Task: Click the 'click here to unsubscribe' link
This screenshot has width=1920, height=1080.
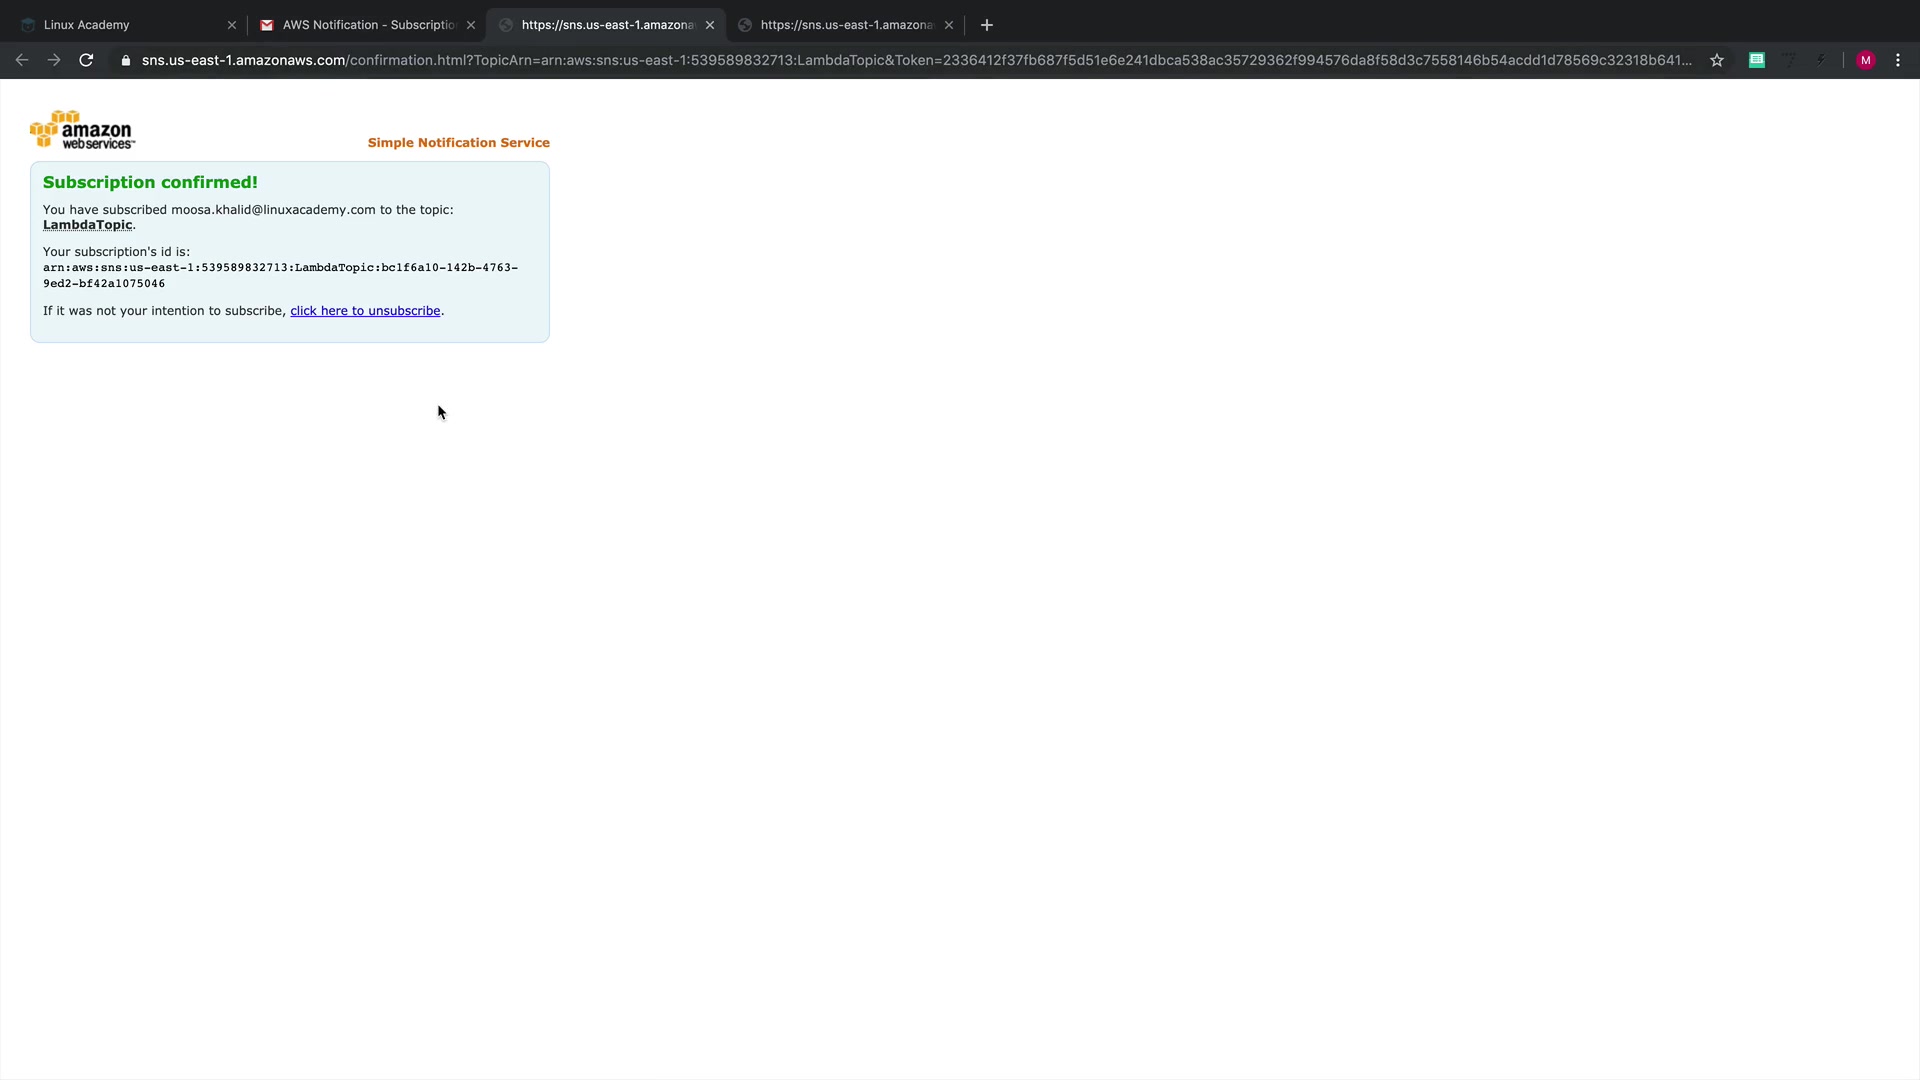Action: tap(365, 311)
